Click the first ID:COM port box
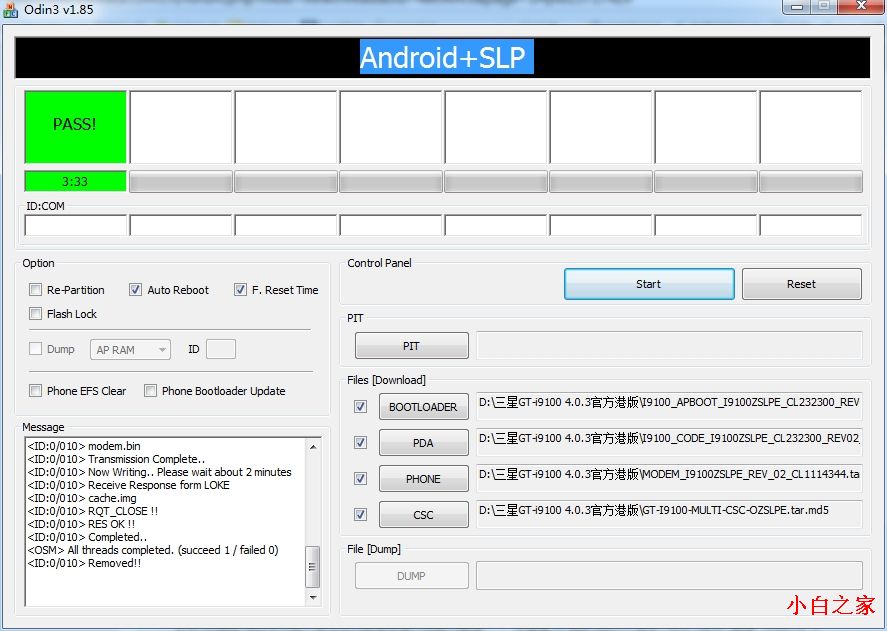 click(x=75, y=225)
